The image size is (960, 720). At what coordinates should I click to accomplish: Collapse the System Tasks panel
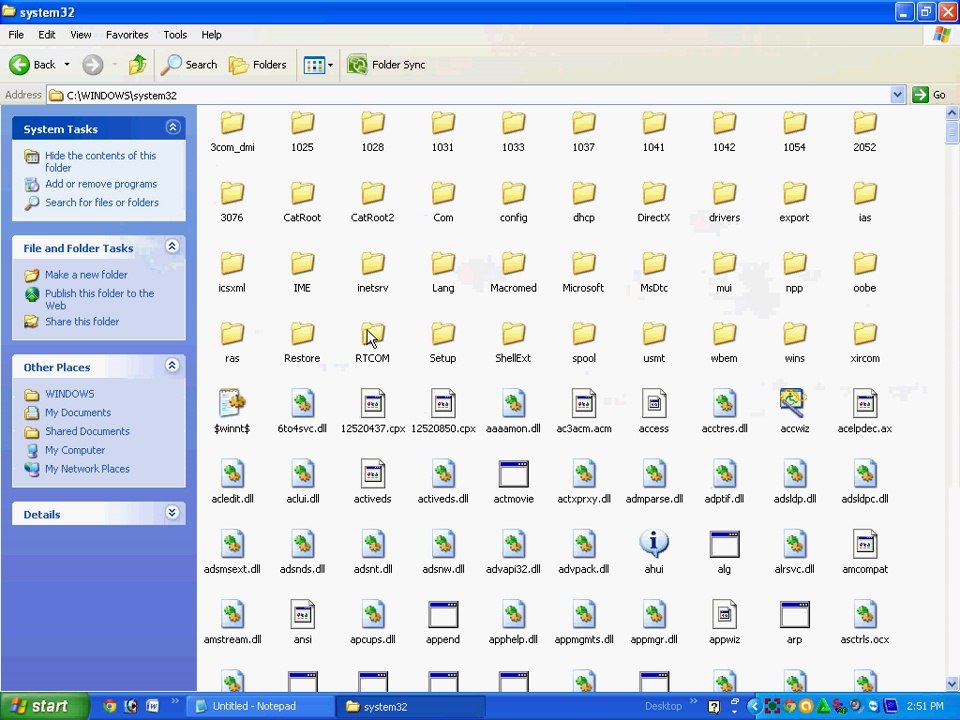pos(173,127)
